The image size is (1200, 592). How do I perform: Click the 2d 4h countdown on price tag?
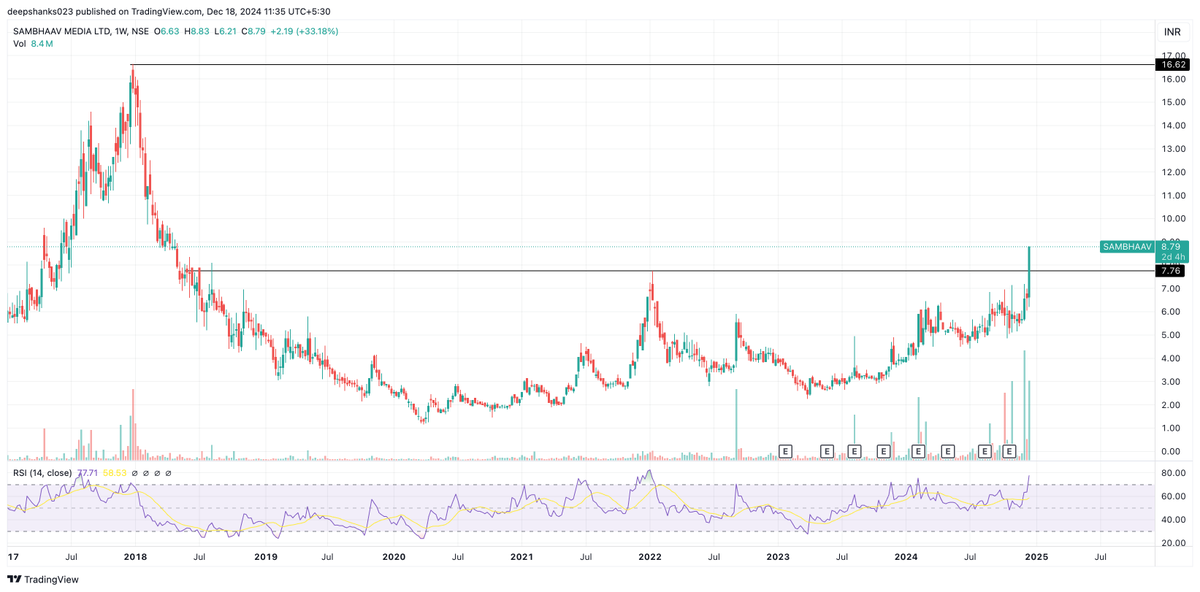click(1172, 257)
